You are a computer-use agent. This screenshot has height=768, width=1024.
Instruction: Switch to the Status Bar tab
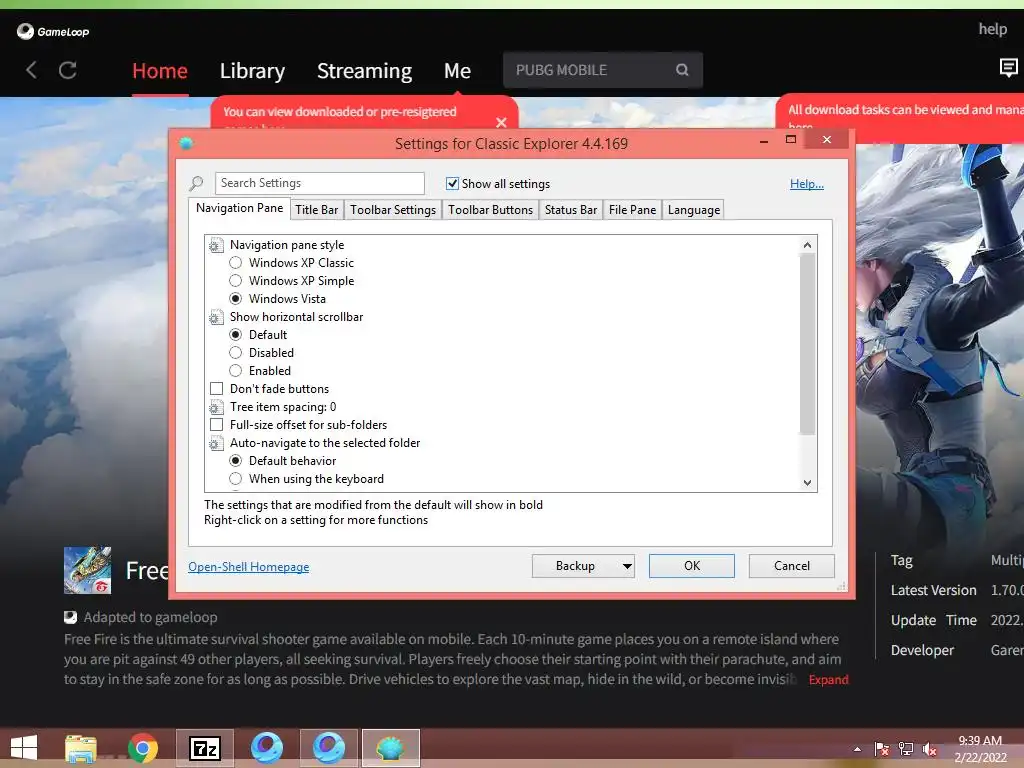pyautogui.click(x=571, y=210)
